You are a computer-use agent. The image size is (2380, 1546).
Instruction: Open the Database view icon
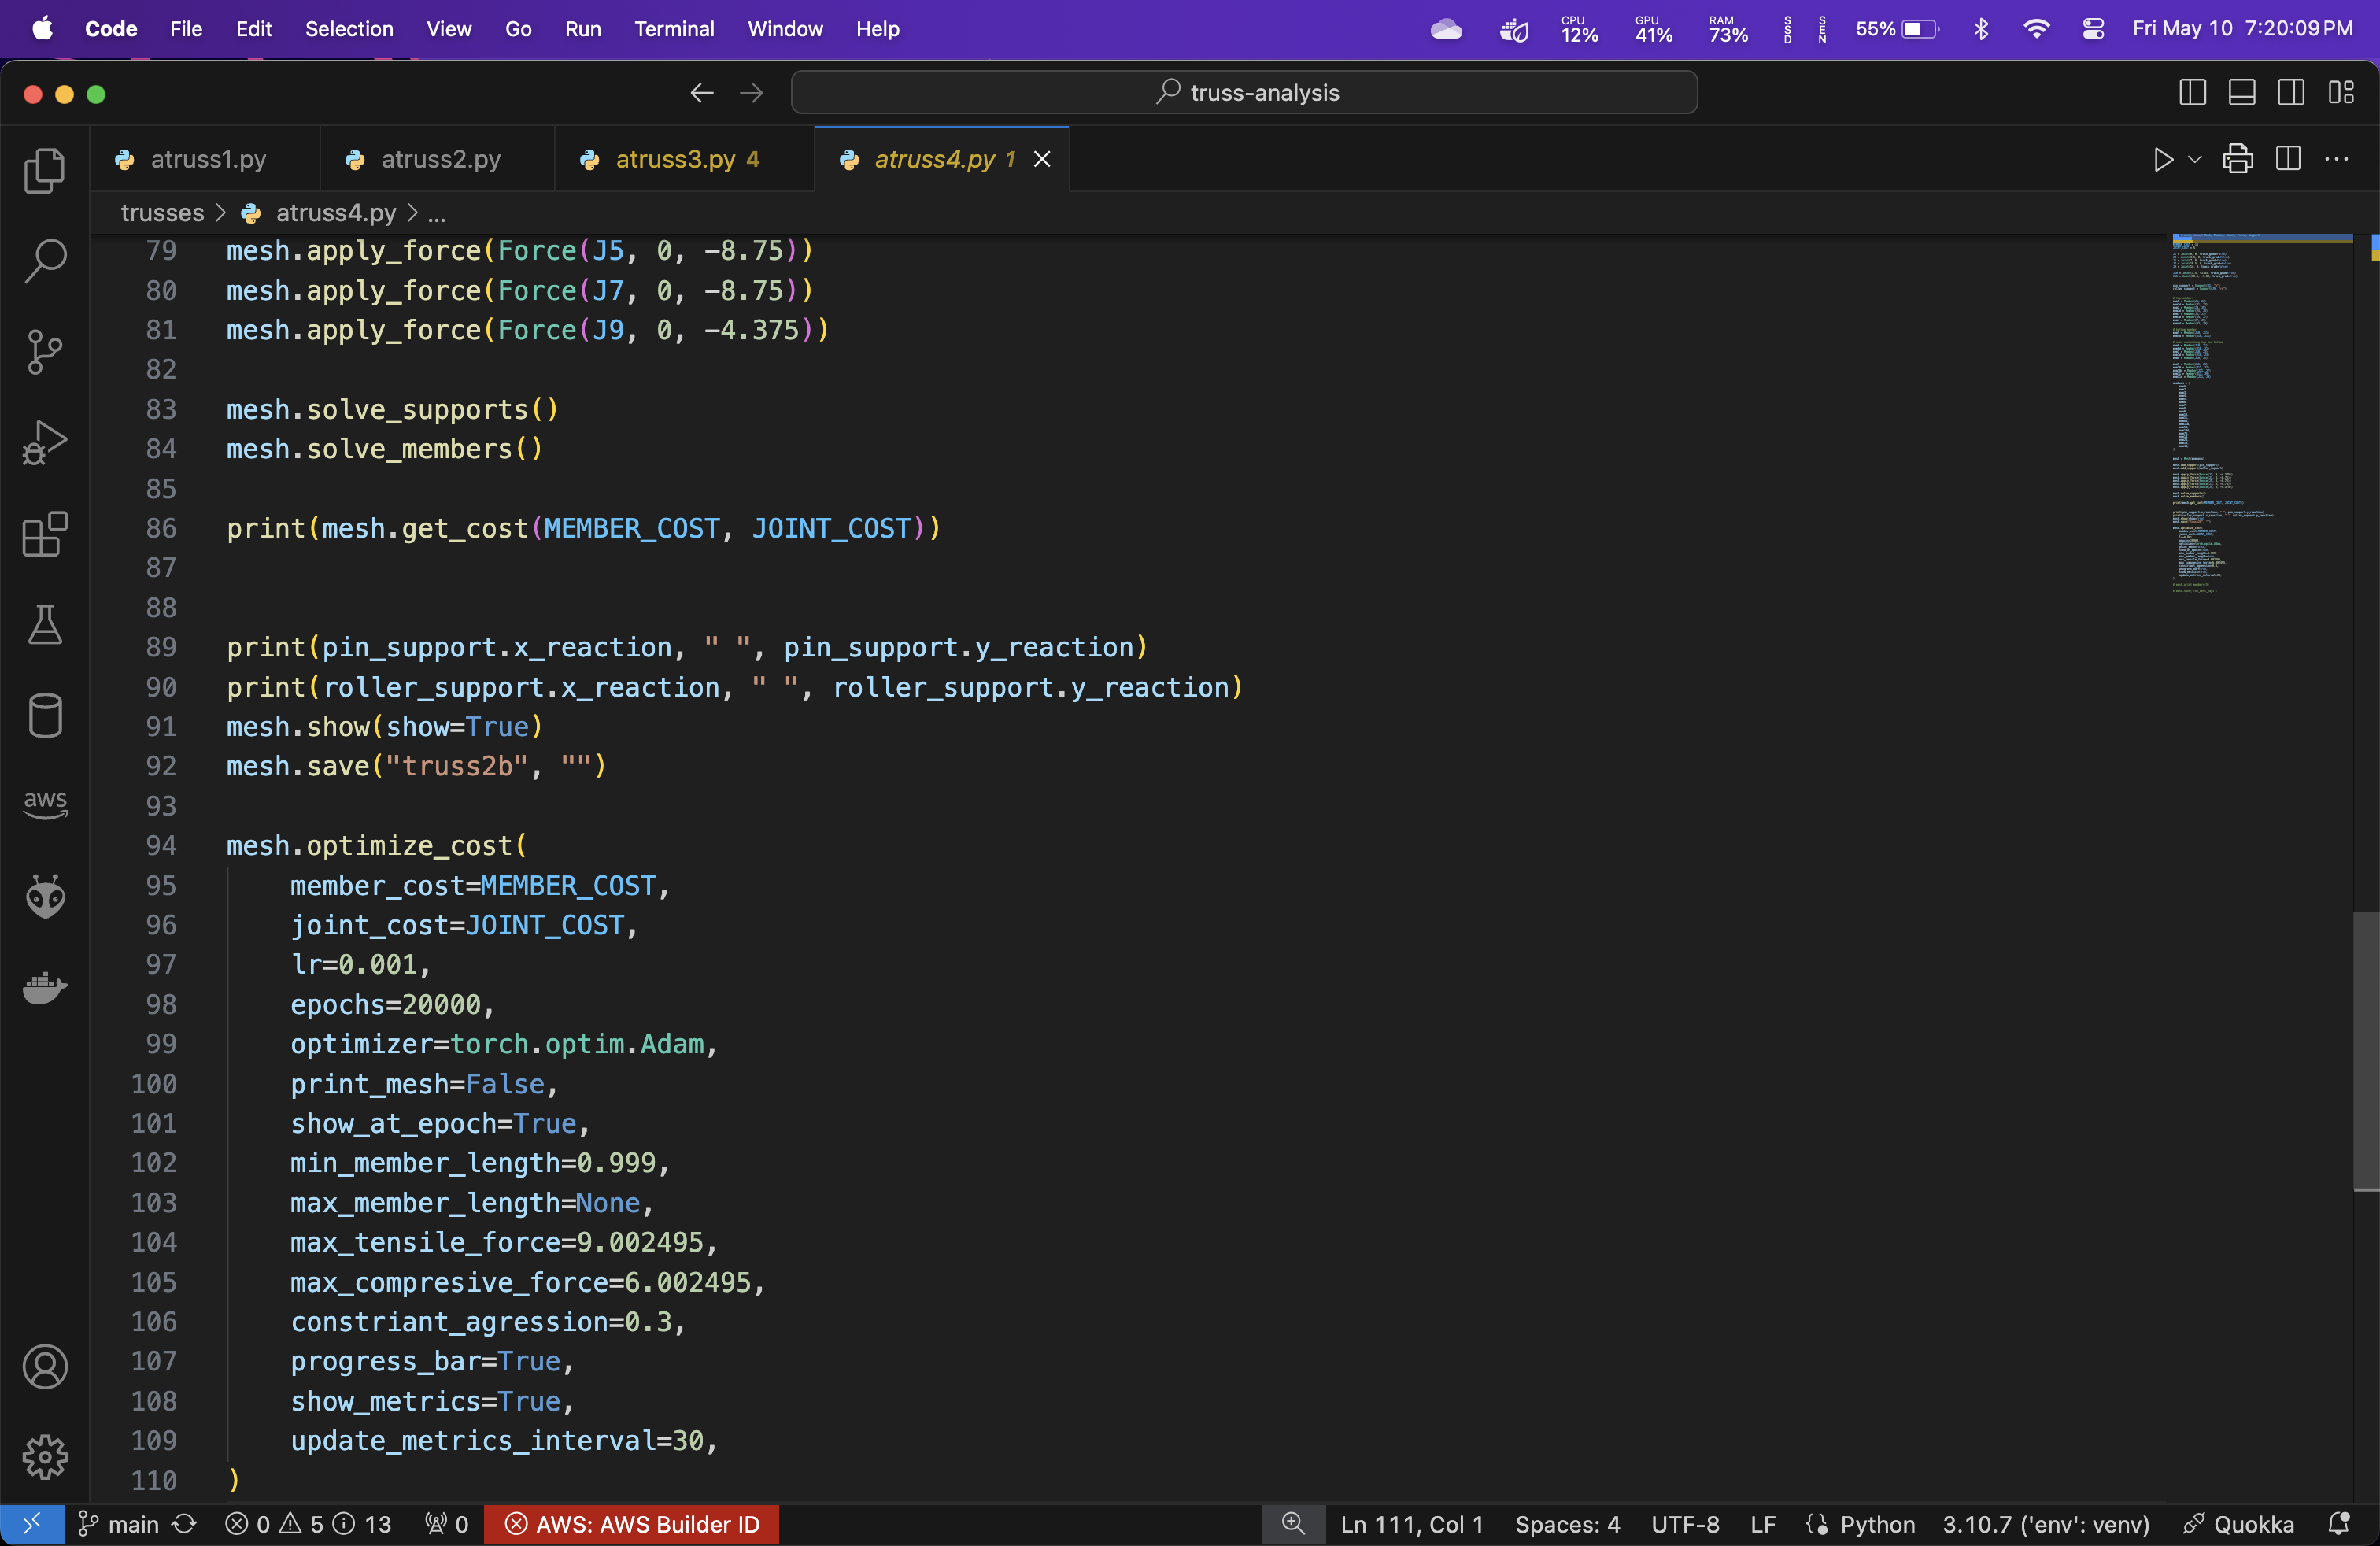pyautogui.click(x=45, y=715)
